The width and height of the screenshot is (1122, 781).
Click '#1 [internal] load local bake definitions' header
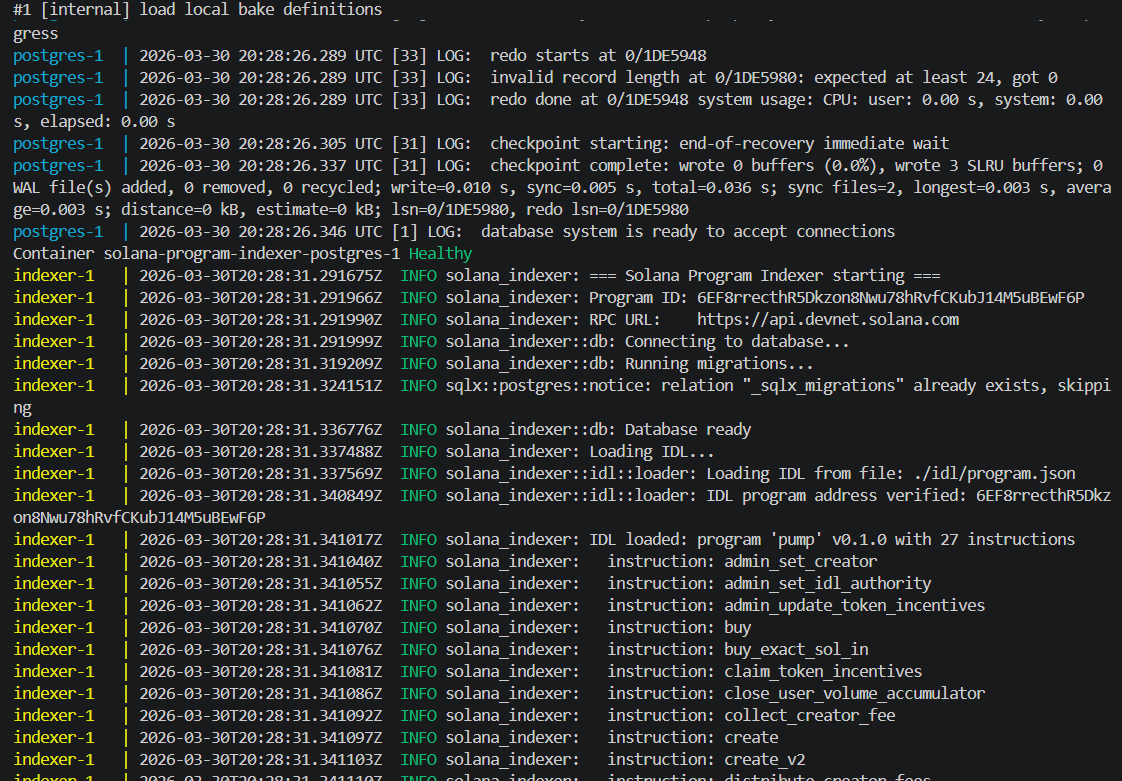click(x=197, y=9)
